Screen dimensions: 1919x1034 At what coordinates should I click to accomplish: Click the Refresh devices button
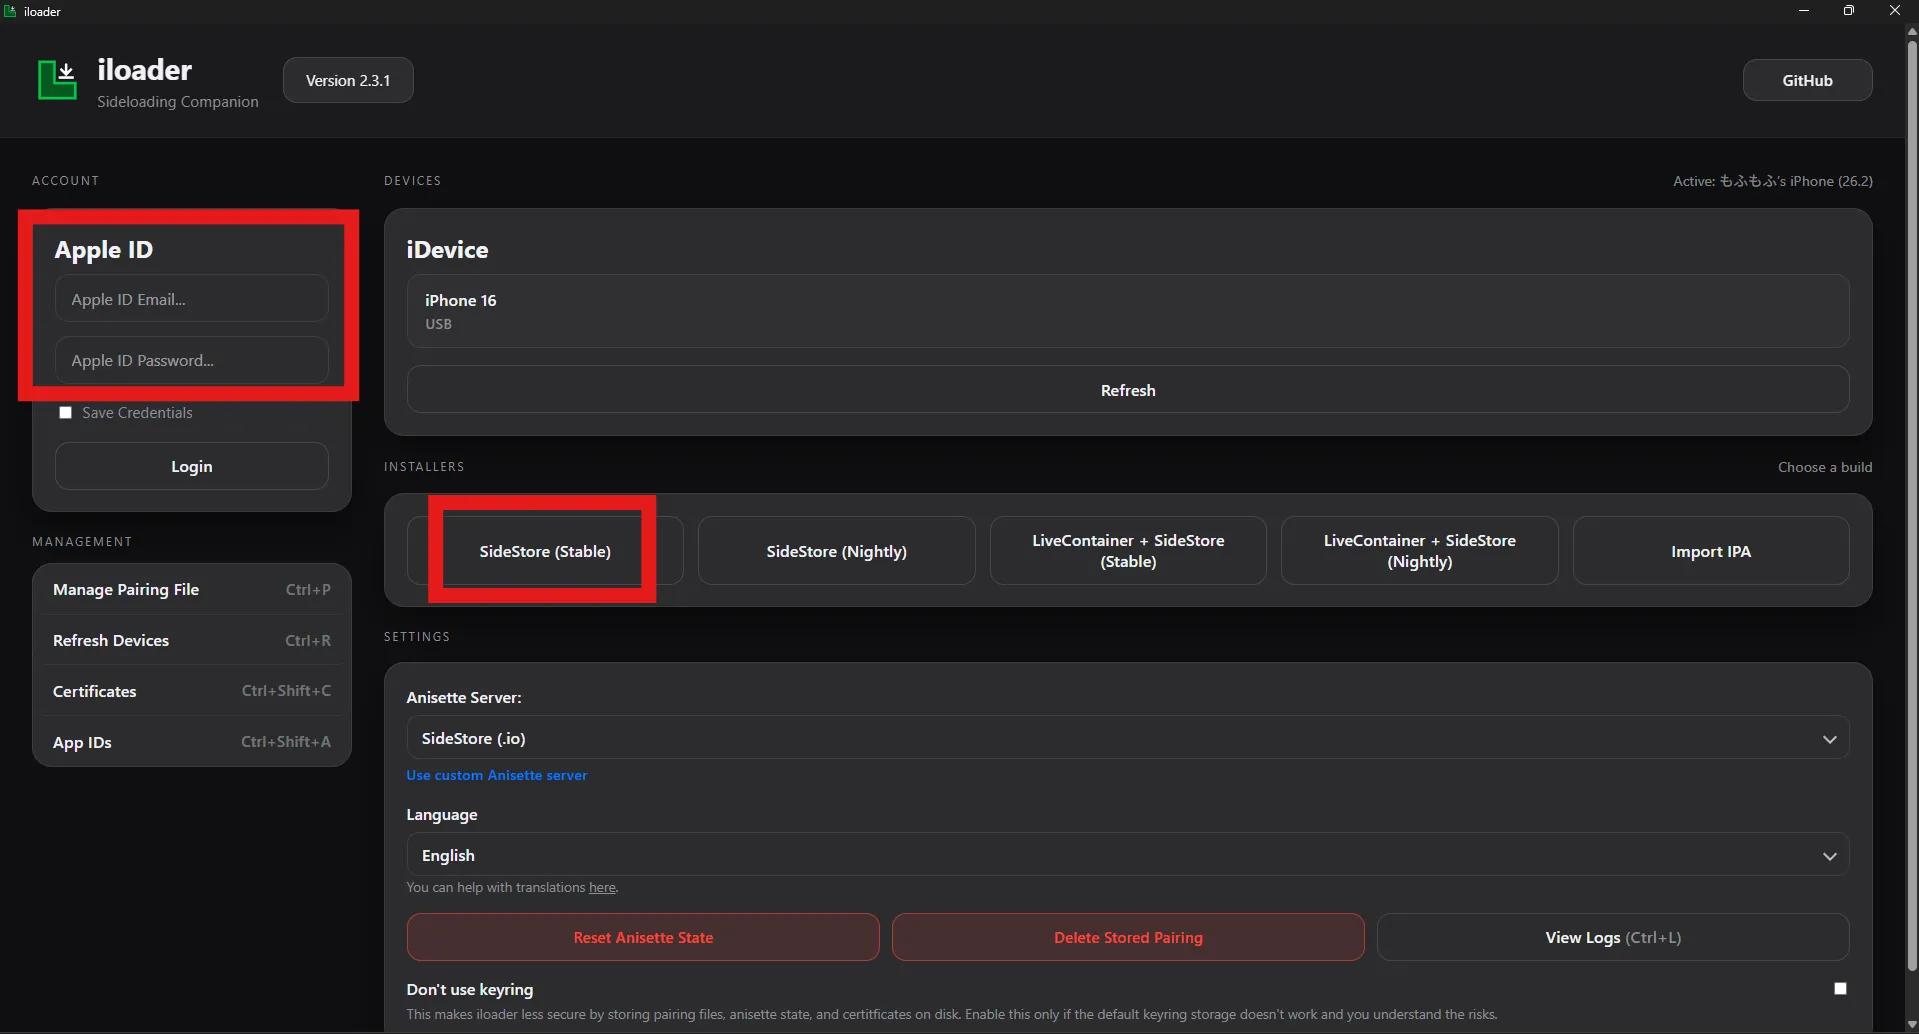[1128, 390]
